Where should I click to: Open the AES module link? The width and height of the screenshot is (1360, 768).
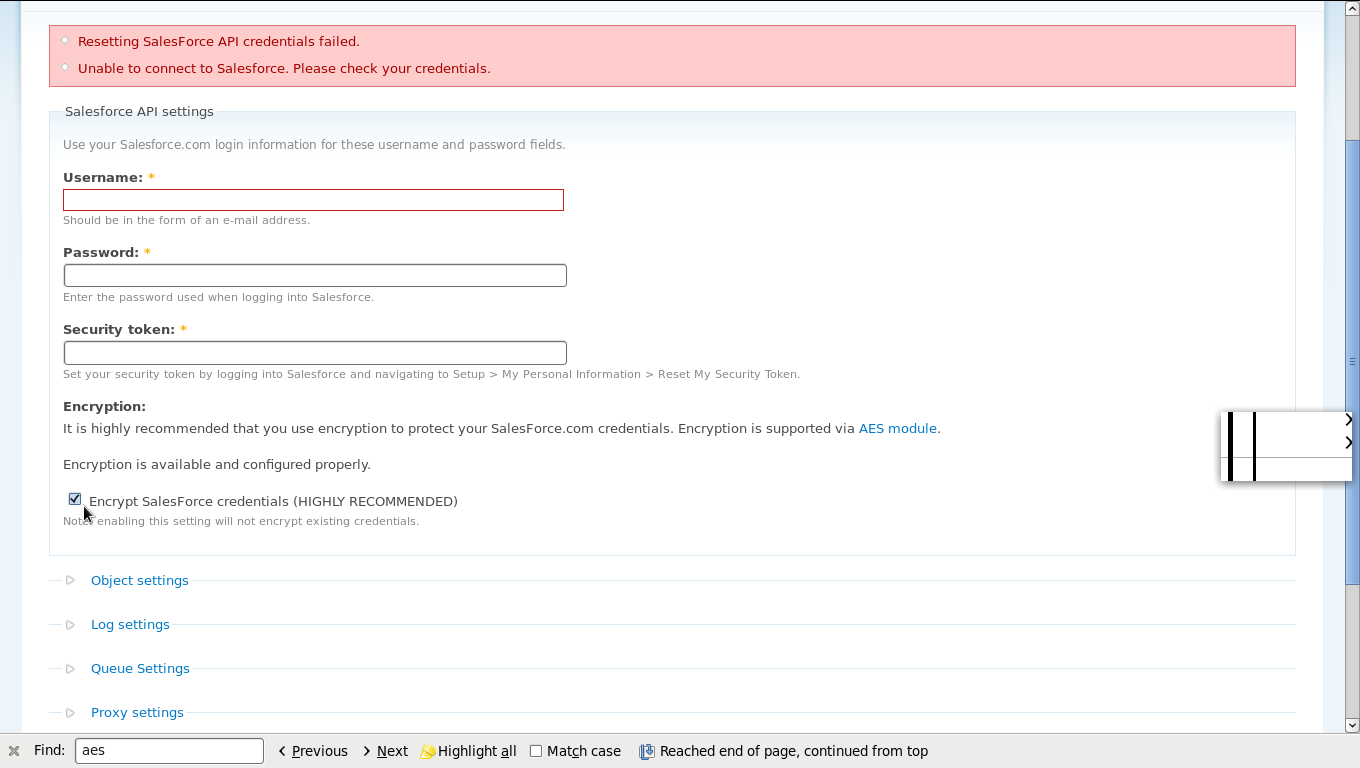897,428
